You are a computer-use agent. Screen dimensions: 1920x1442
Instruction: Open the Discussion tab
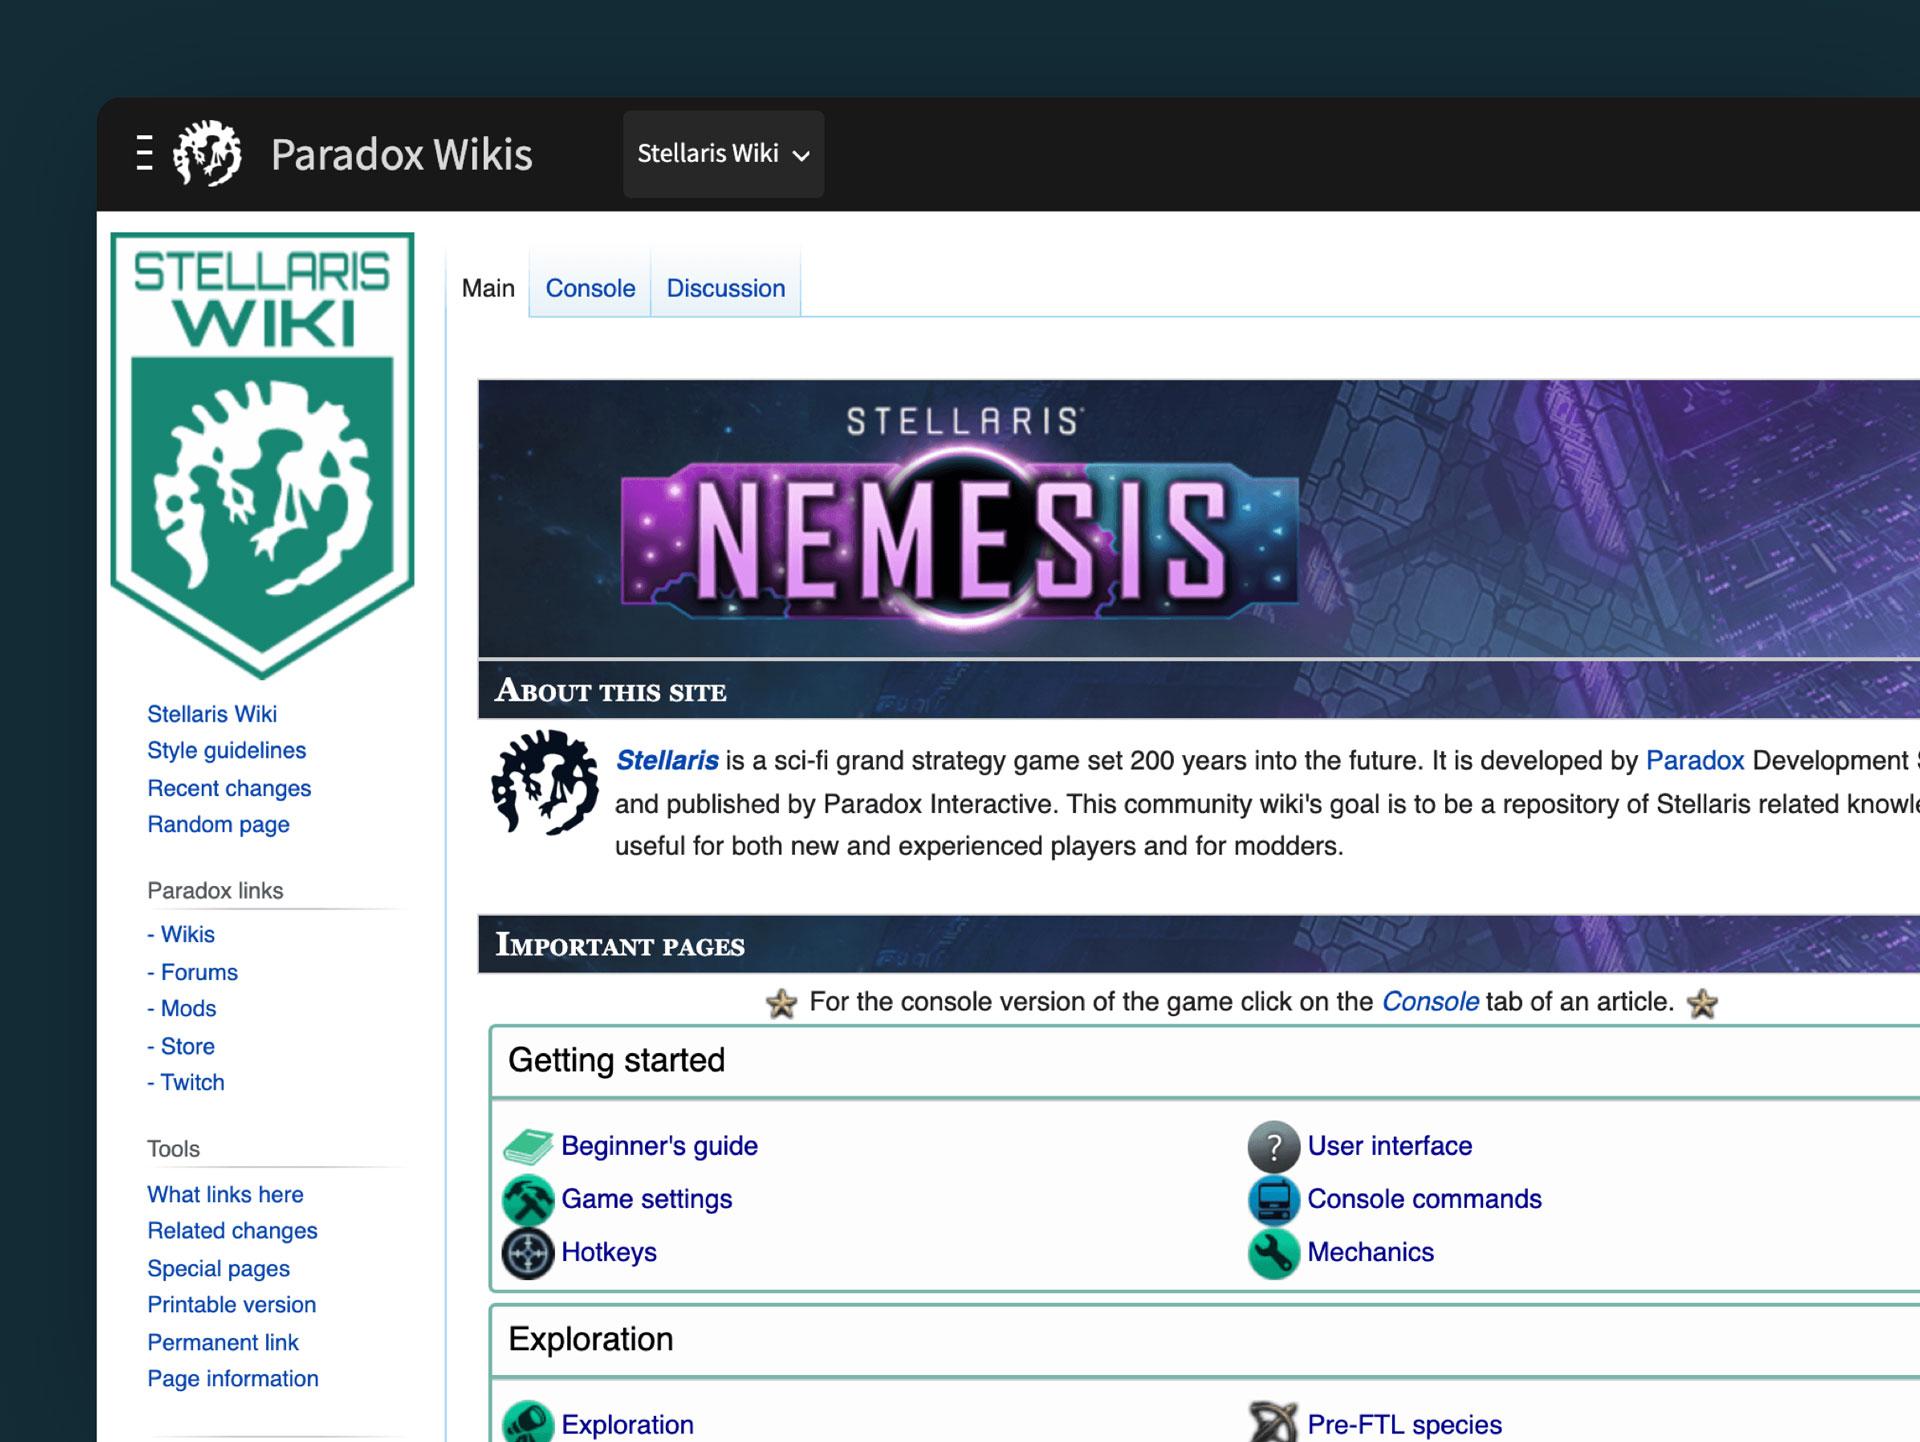pyautogui.click(x=726, y=288)
